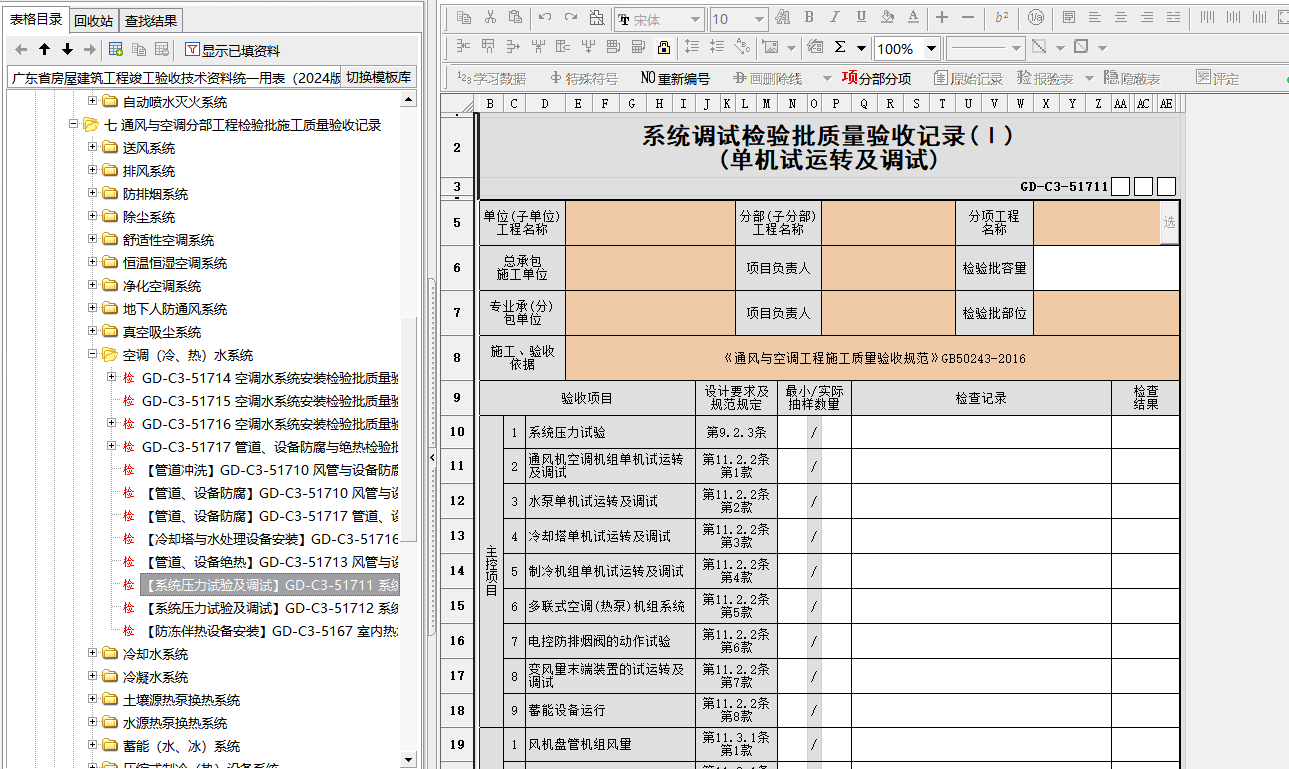Click the Redo arrow icon
The image size is (1289, 769).
pyautogui.click(x=571, y=18)
